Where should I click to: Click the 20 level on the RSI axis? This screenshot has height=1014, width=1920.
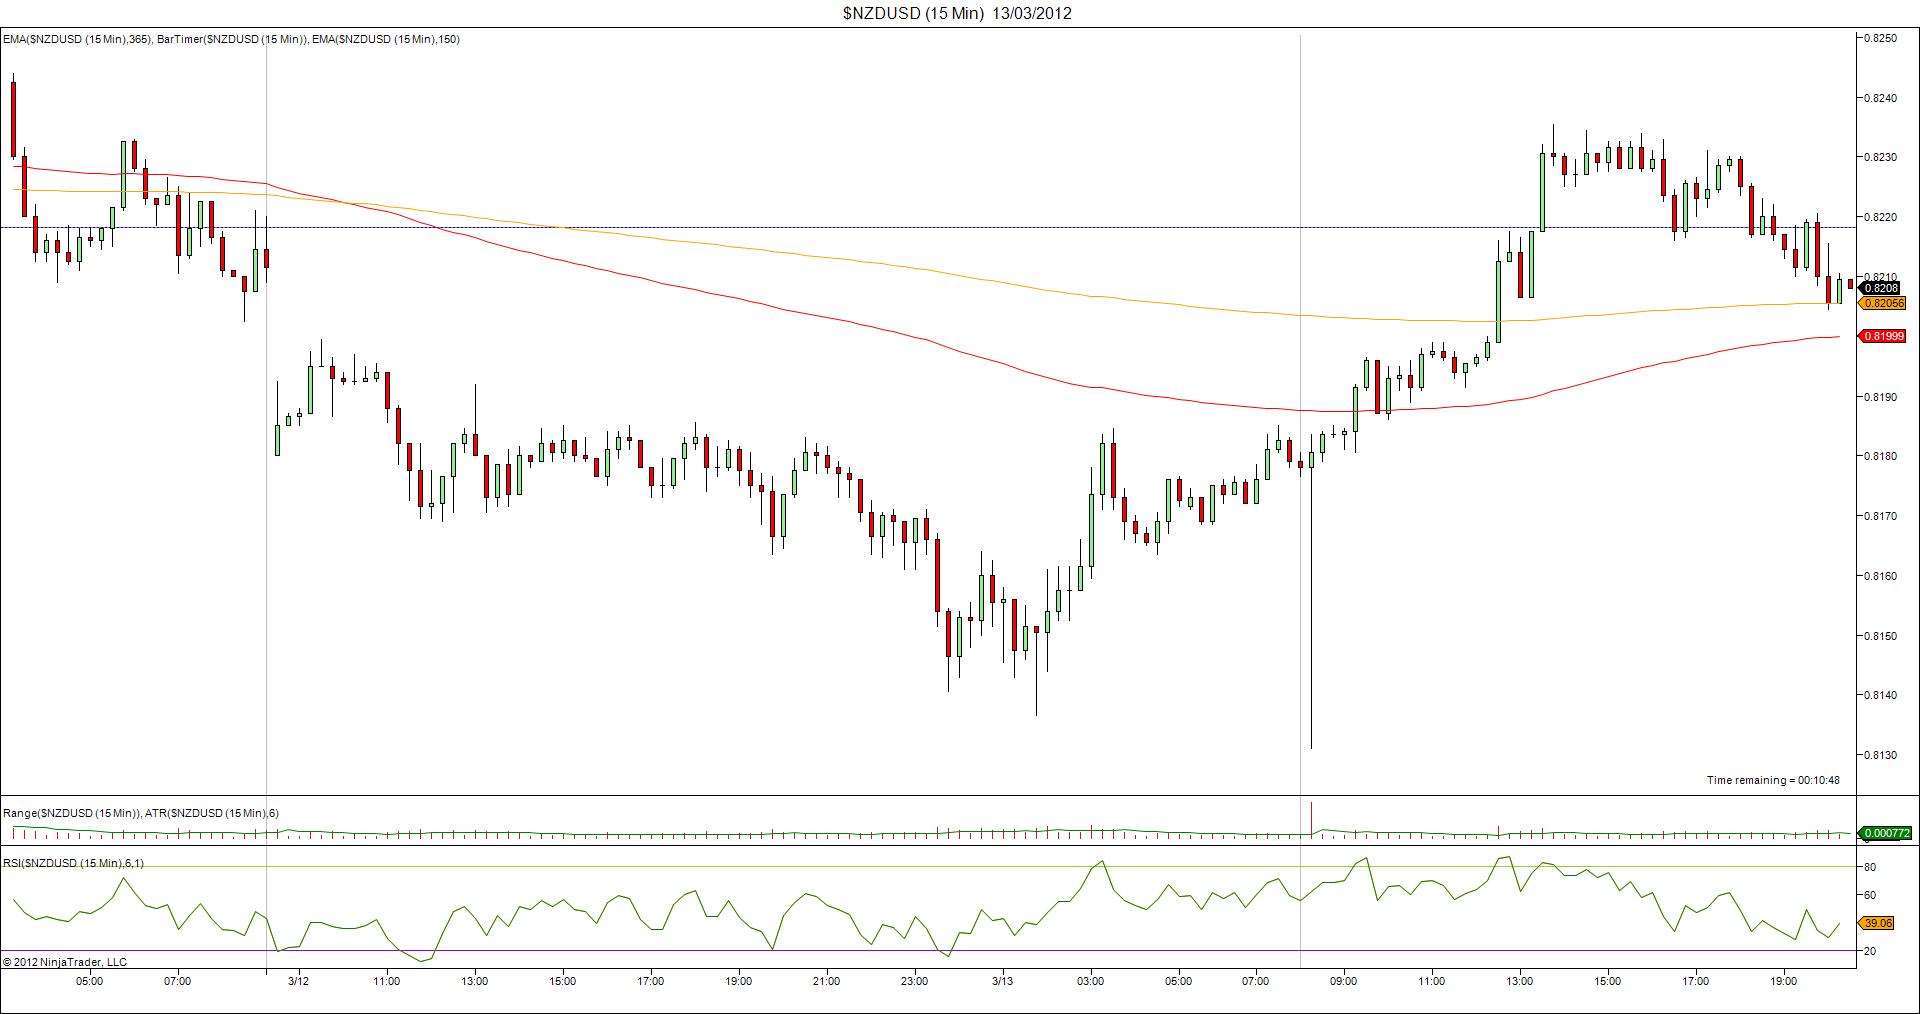(1870, 951)
